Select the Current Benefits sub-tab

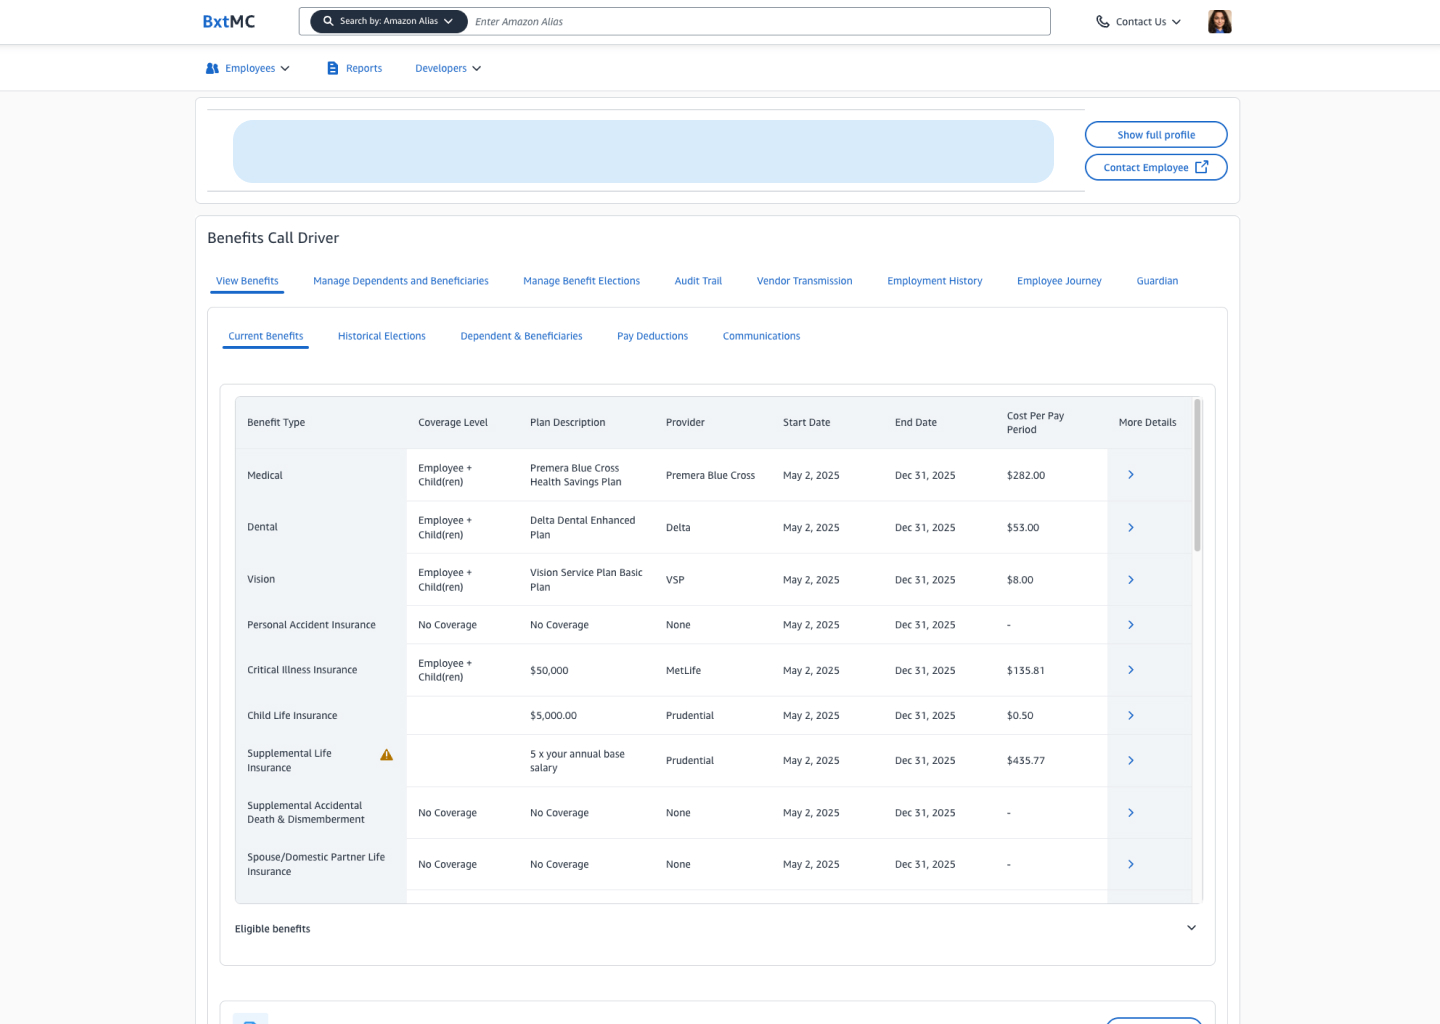265,336
